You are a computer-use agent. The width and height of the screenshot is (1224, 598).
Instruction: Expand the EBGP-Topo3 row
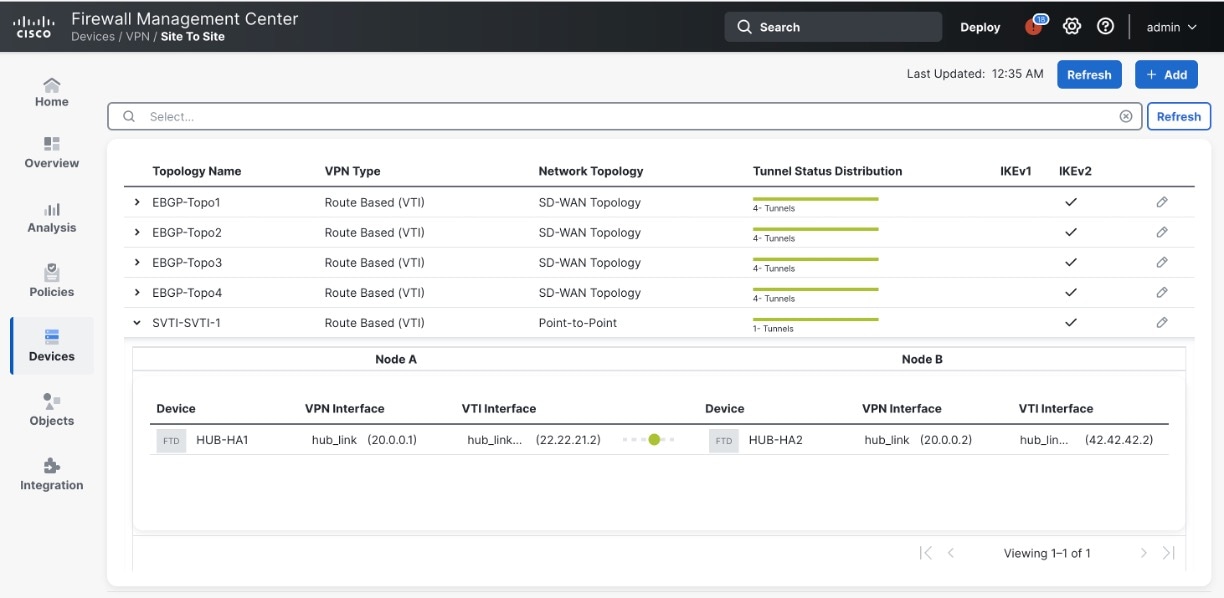coord(137,262)
